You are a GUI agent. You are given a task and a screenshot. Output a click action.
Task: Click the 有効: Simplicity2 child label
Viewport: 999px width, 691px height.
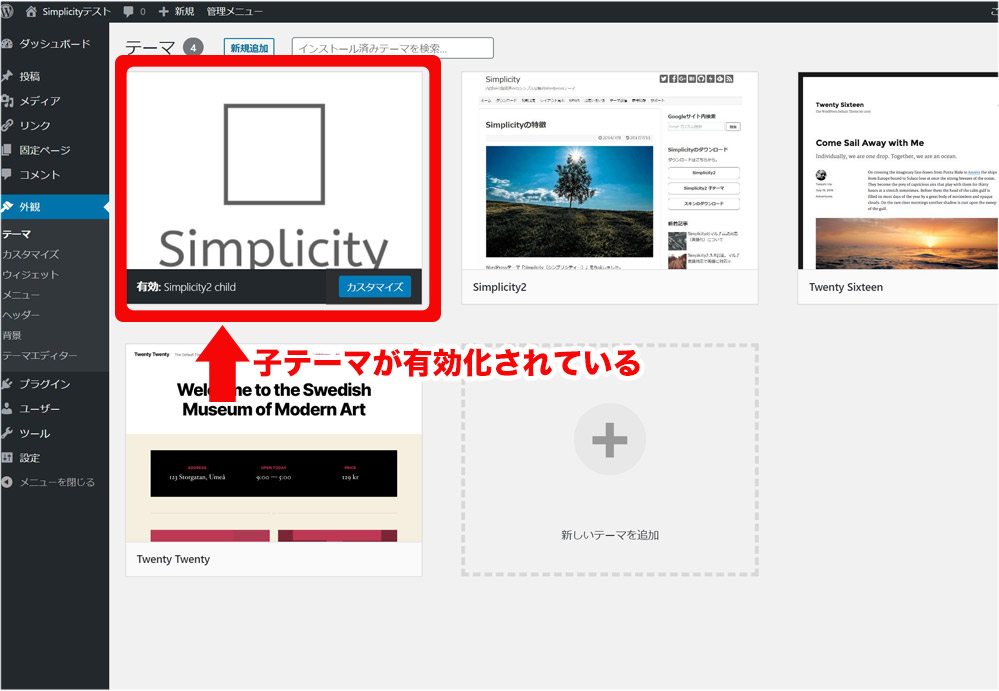click(x=186, y=287)
